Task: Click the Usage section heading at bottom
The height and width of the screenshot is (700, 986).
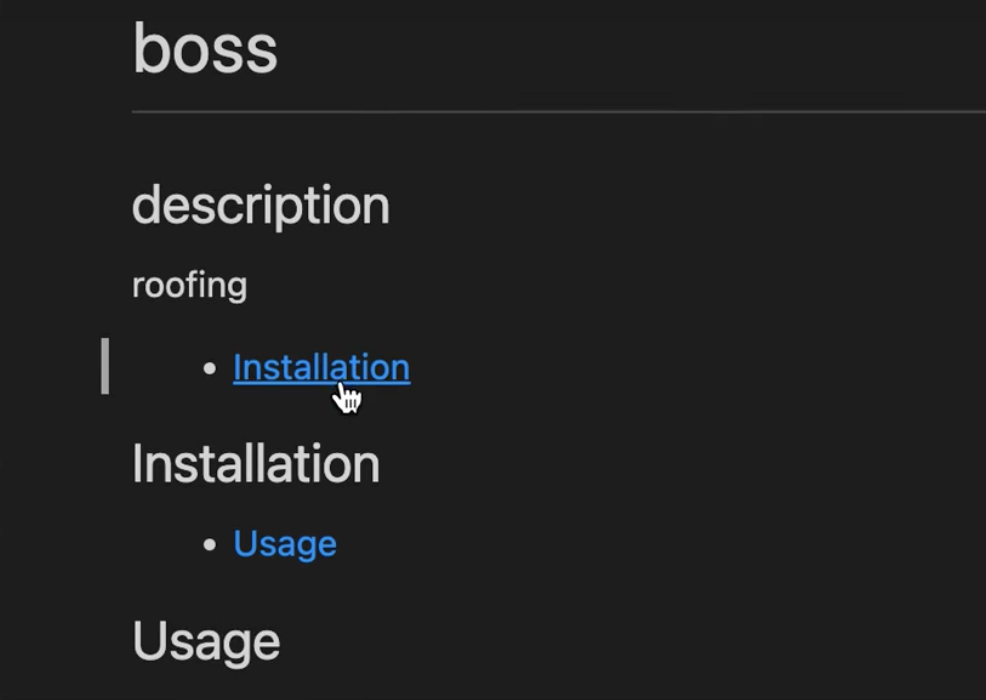Action: [206, 641]
